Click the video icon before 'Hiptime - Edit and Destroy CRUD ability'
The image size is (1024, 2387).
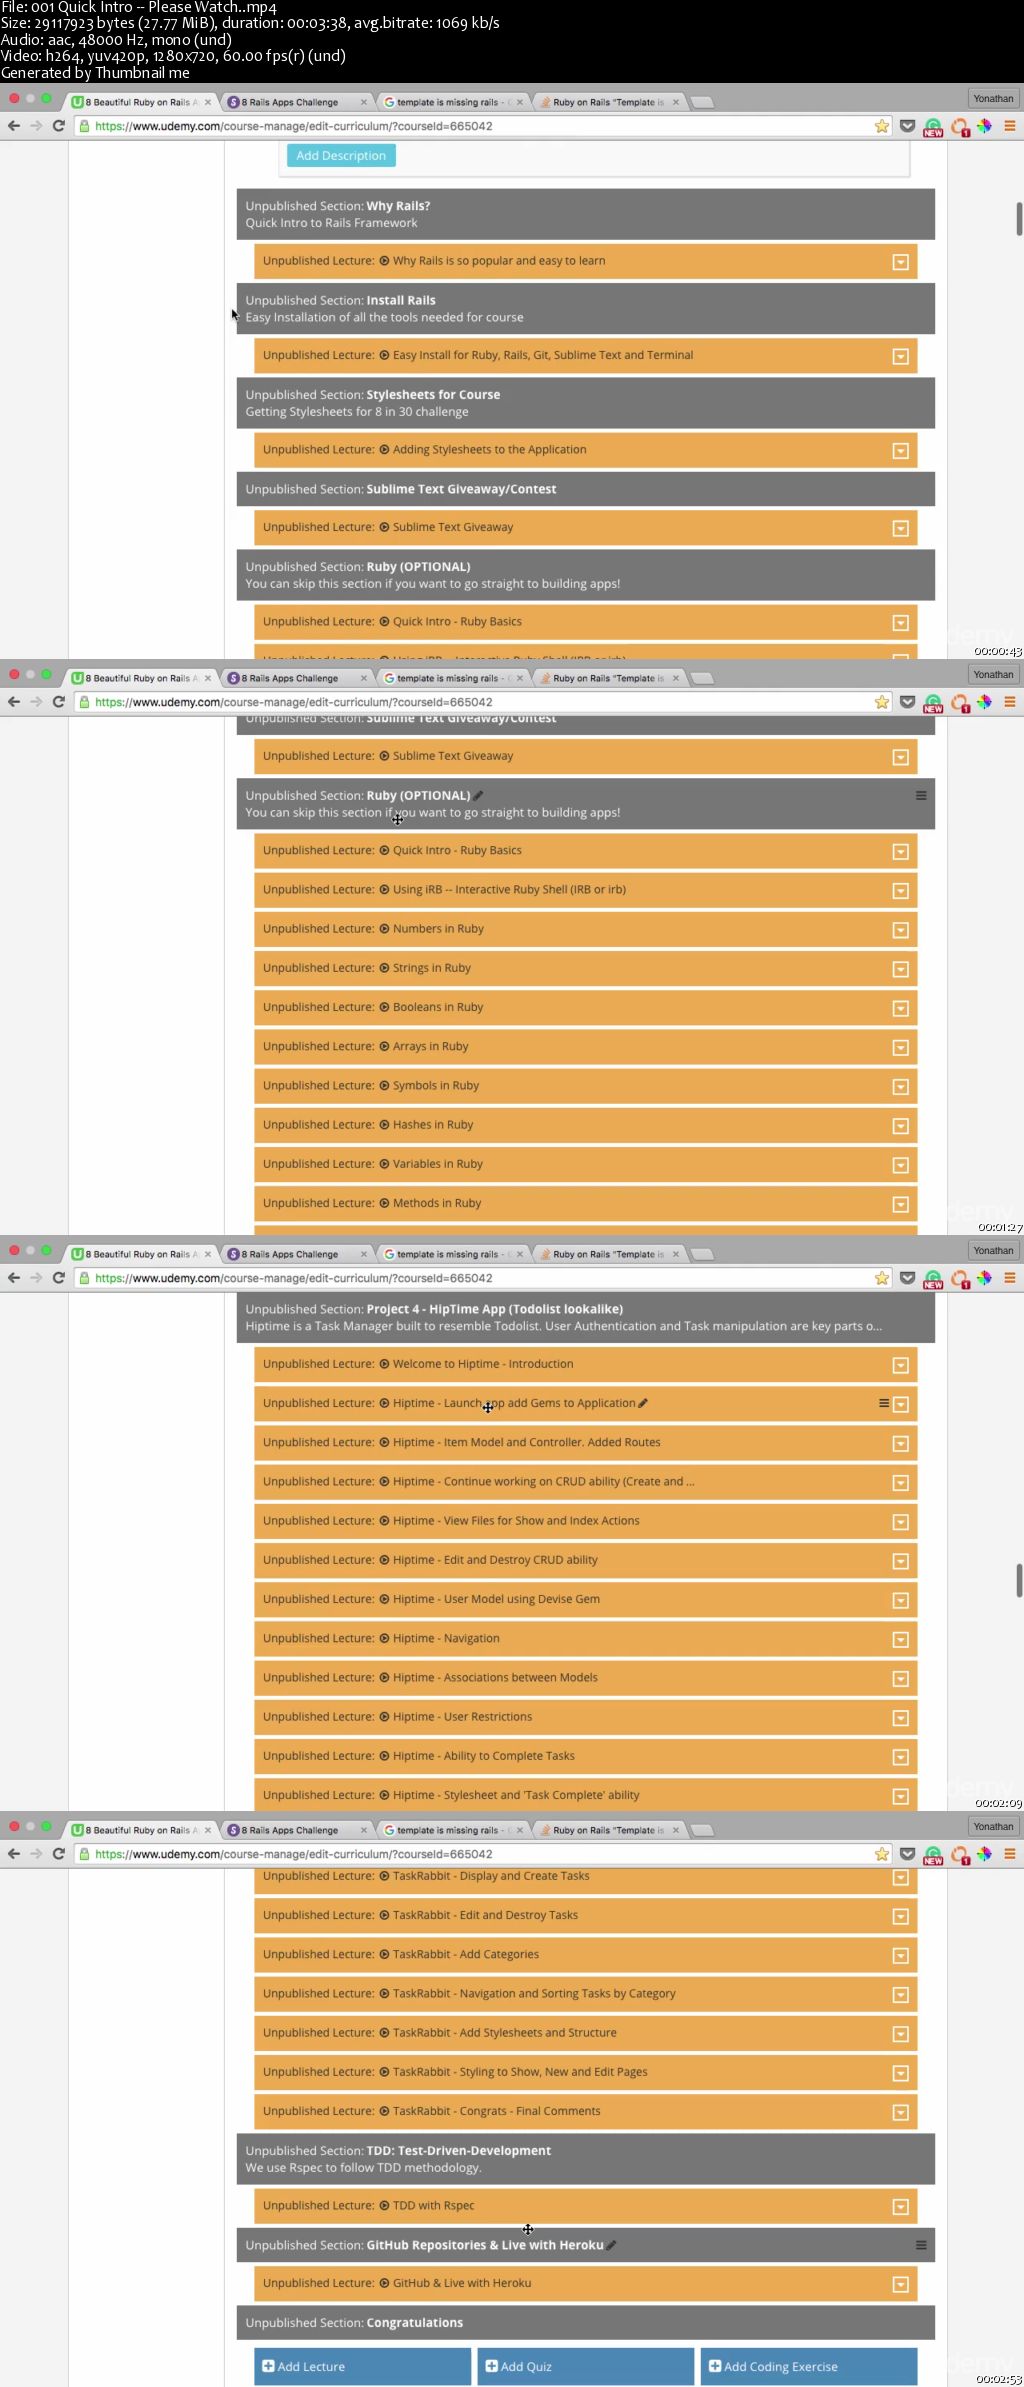tap(384, 1560)
